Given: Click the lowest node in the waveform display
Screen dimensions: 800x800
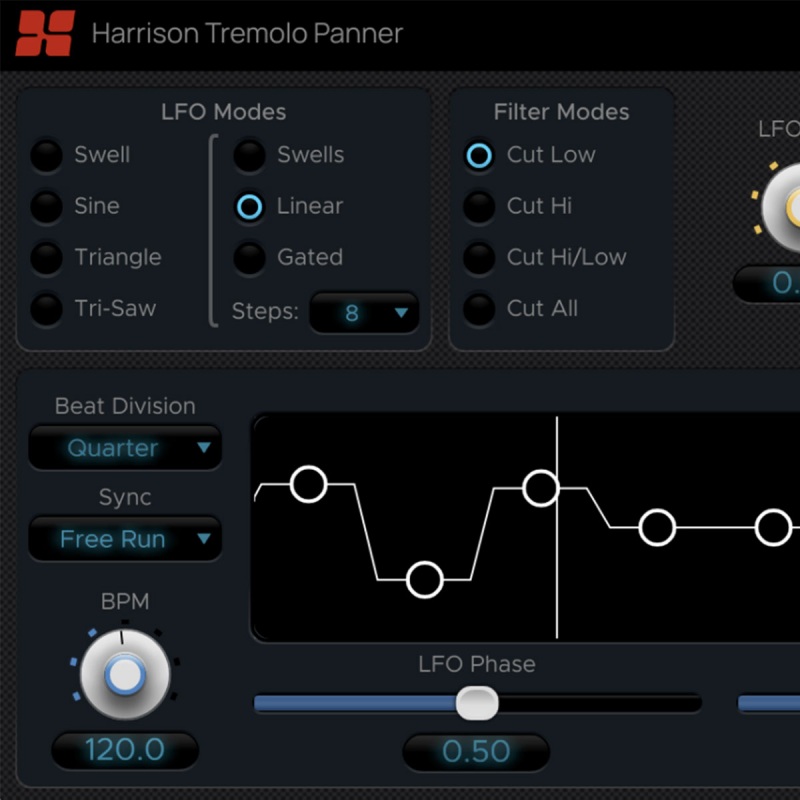Looking at the screenshot, I should point(422,578).
